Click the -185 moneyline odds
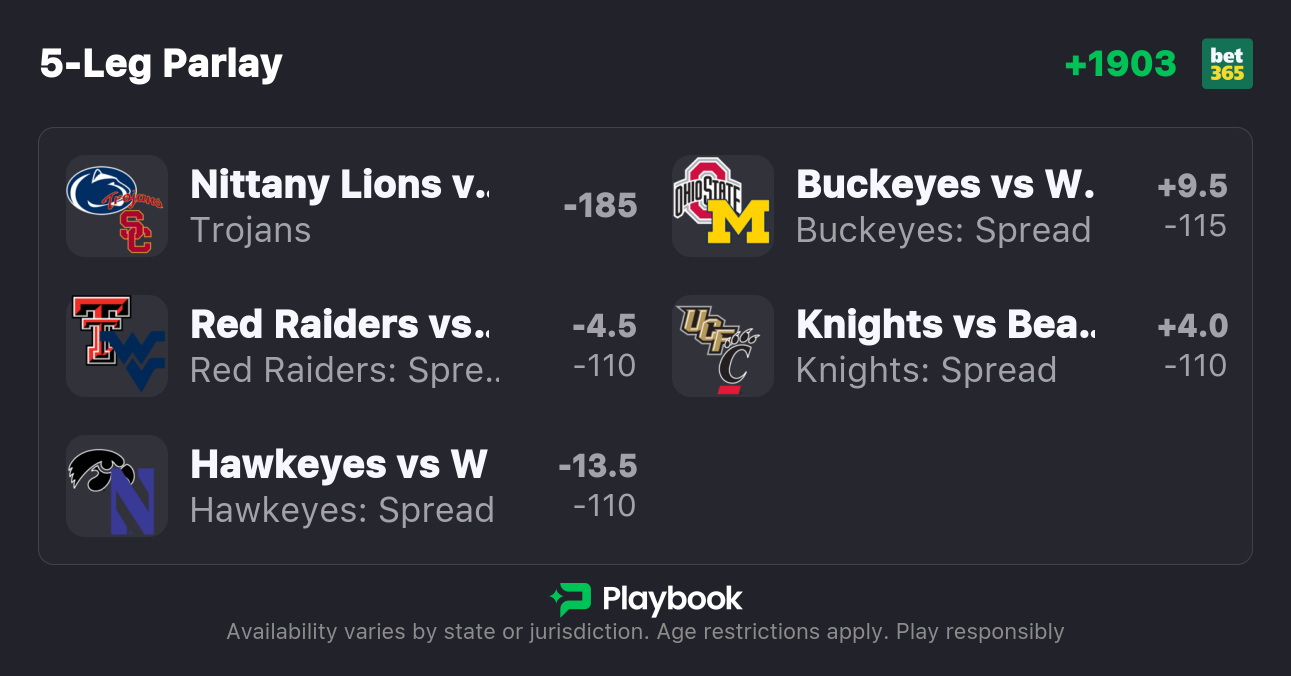 pos(600,206)
